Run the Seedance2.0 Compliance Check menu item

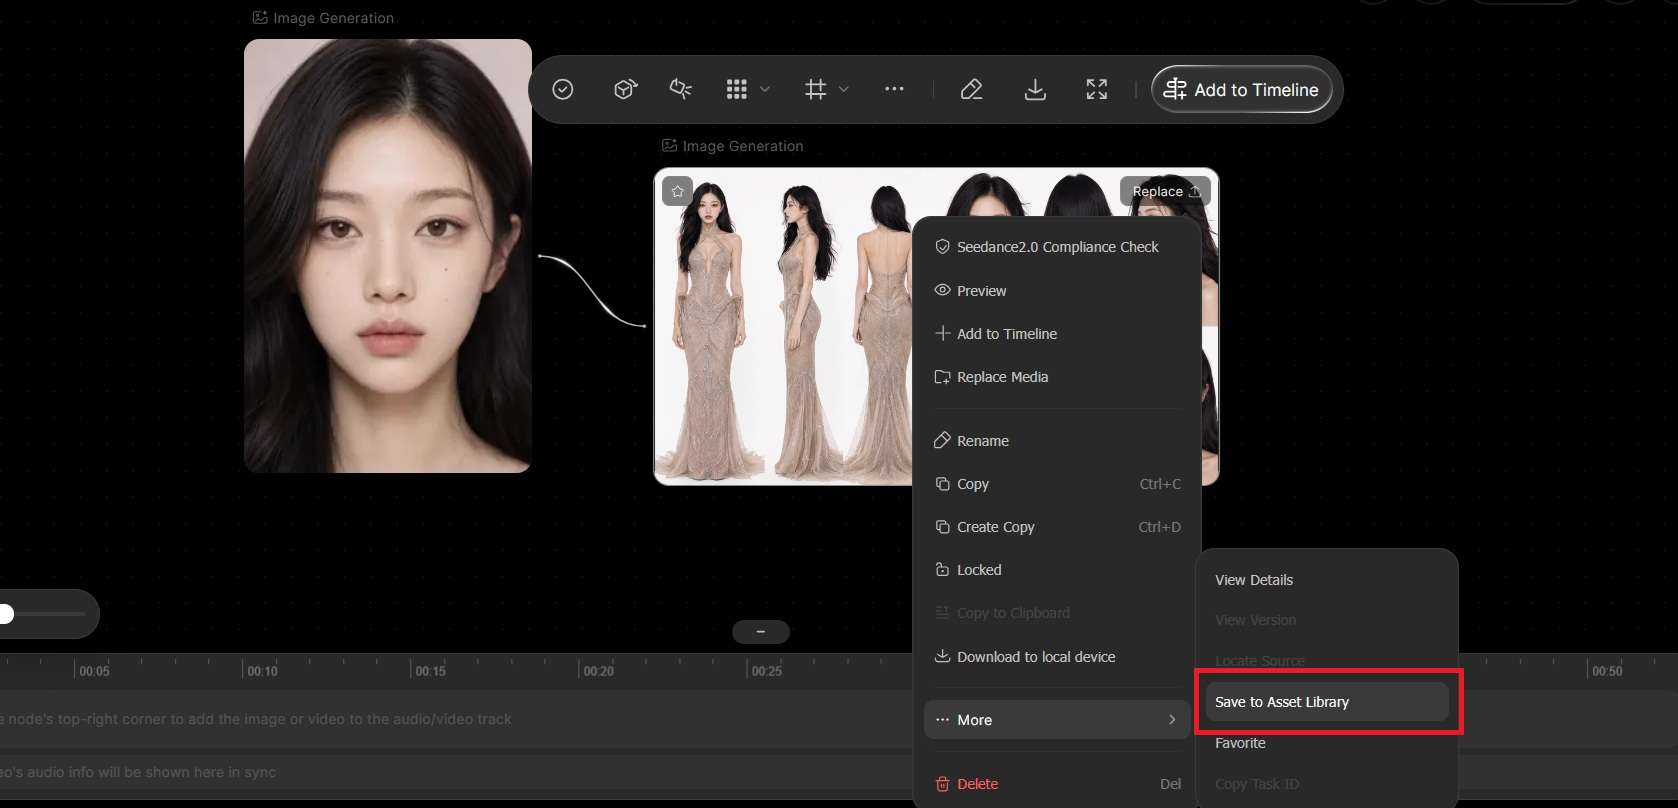pos(1057,247)
